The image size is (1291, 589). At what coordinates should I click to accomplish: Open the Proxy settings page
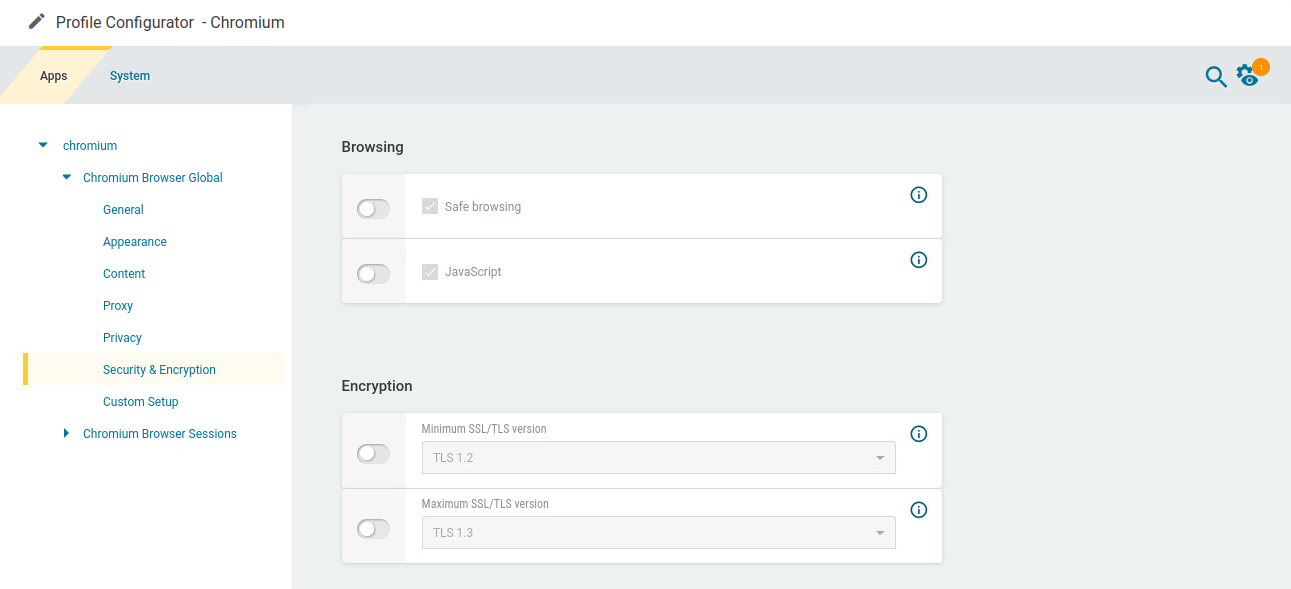pos(118,306)
